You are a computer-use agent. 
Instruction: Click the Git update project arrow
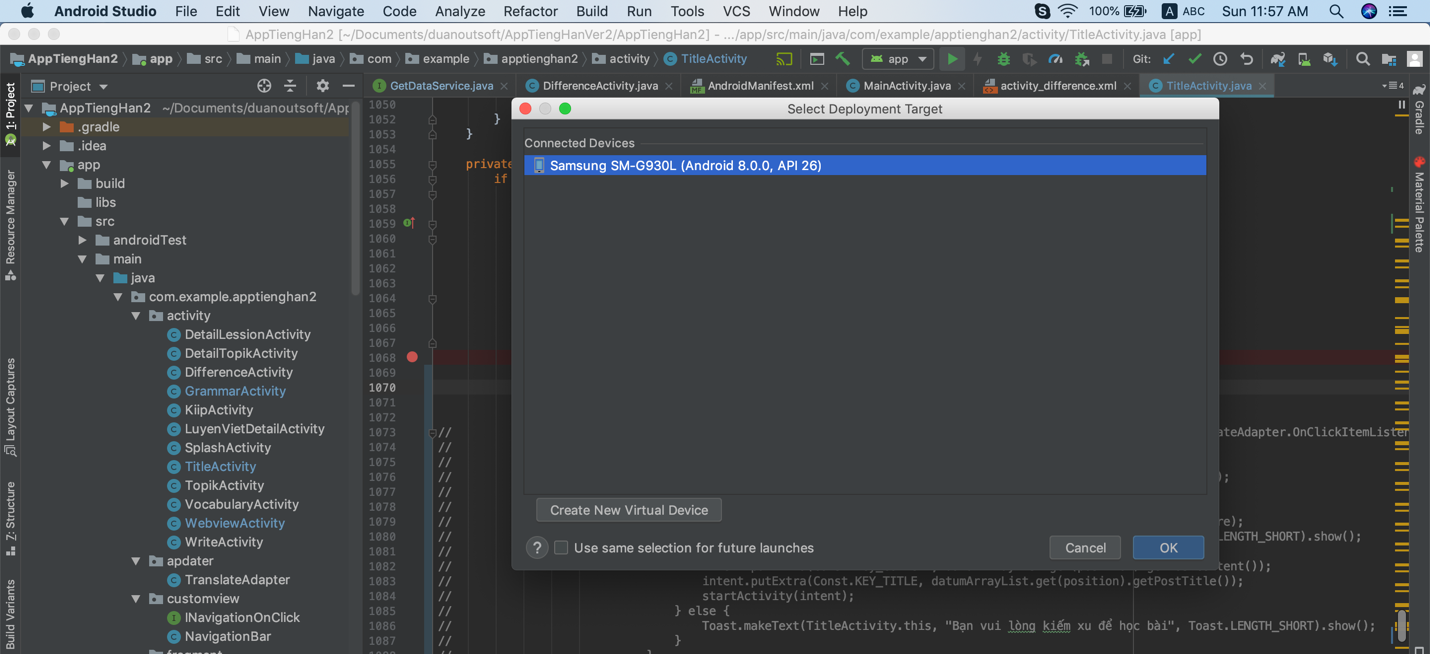pos(1169,59)
